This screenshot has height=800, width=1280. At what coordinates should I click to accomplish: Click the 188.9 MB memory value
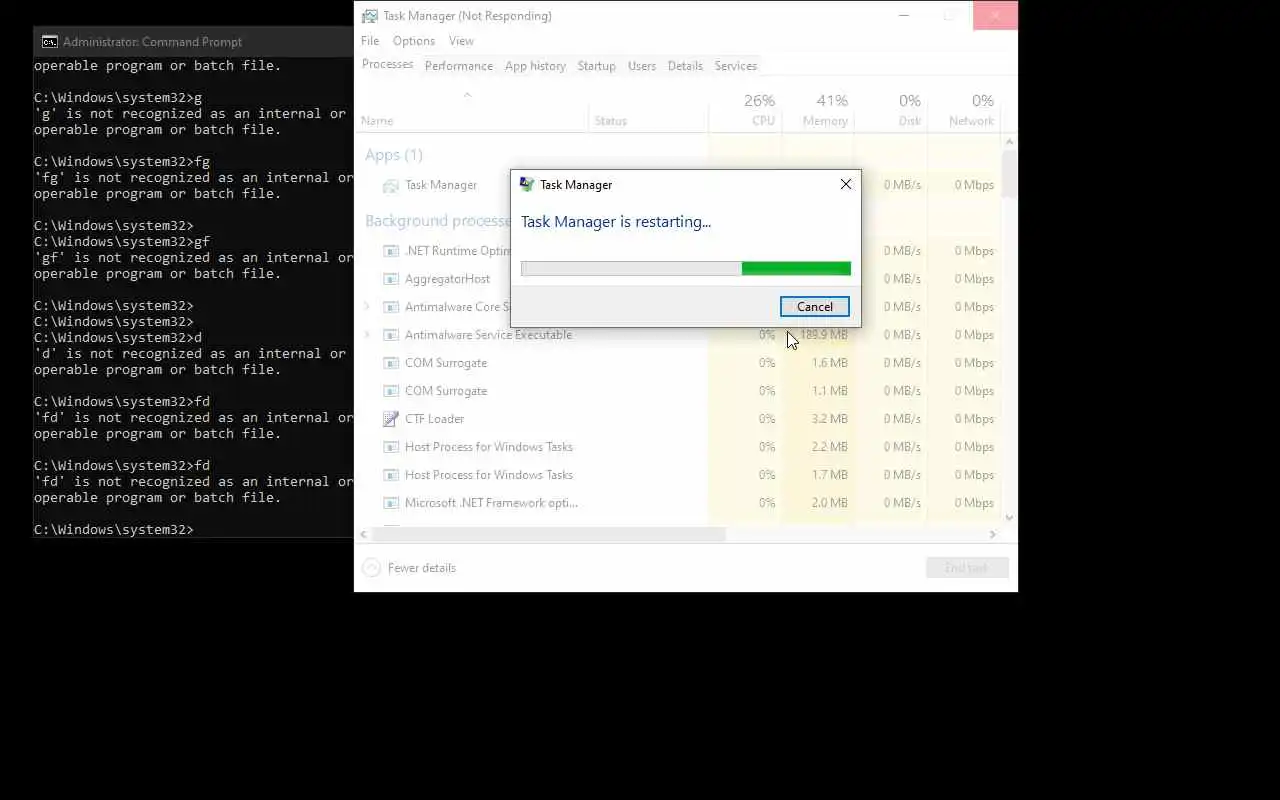tap(823, 335)
